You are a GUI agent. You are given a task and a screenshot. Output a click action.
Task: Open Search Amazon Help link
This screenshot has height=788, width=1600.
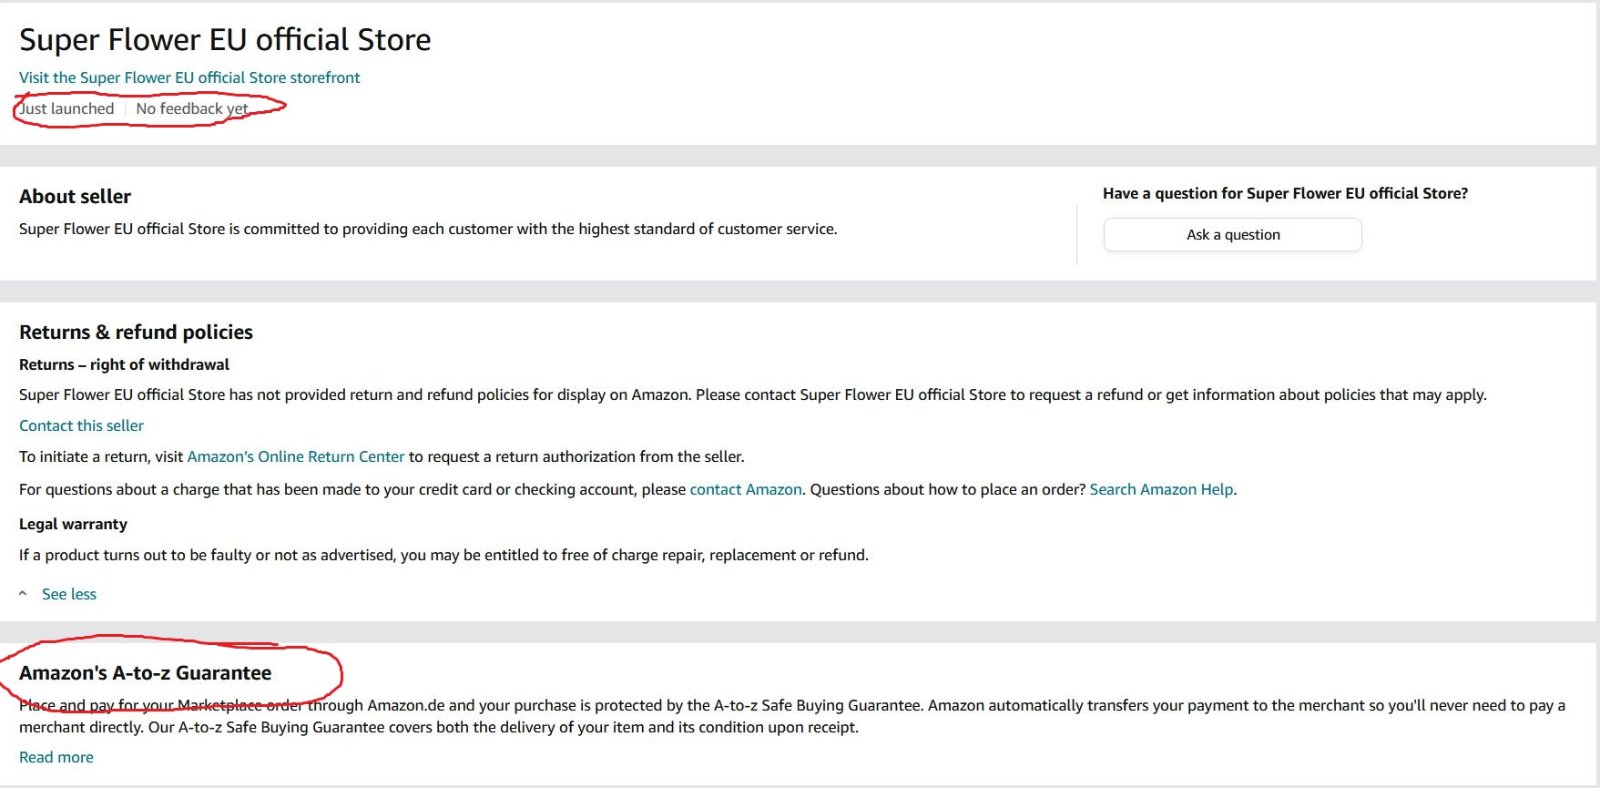pyautogui.click(x=1161, y=489)
